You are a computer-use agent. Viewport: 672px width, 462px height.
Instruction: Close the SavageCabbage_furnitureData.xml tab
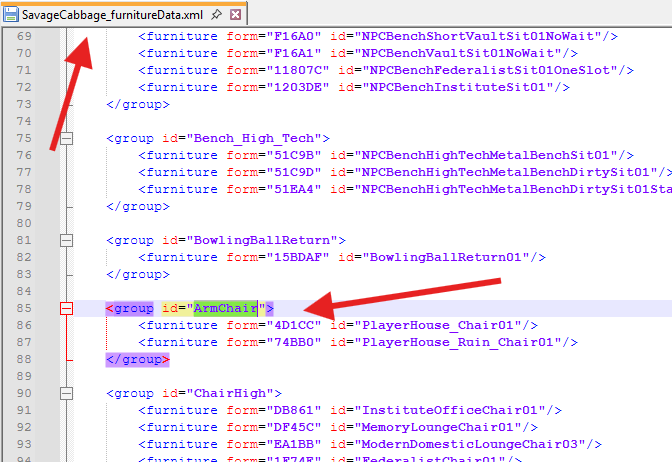point(235,15)
